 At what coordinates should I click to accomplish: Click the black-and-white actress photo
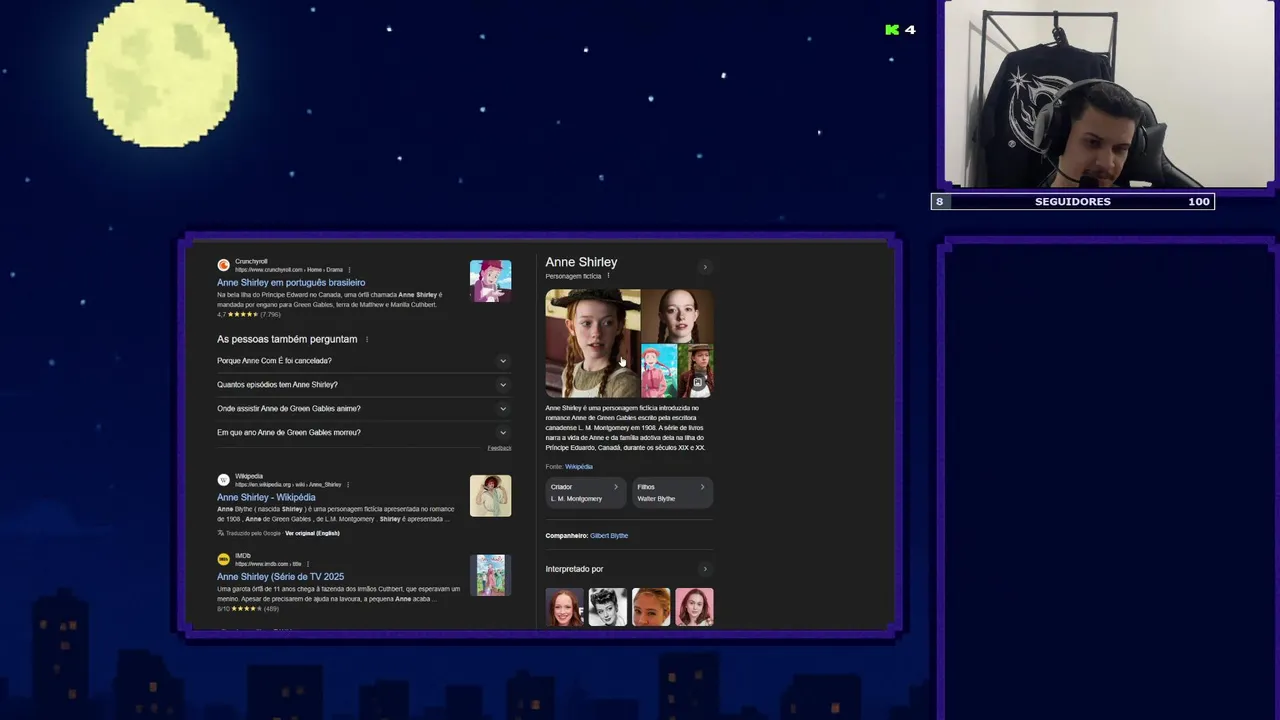(608, 607)
